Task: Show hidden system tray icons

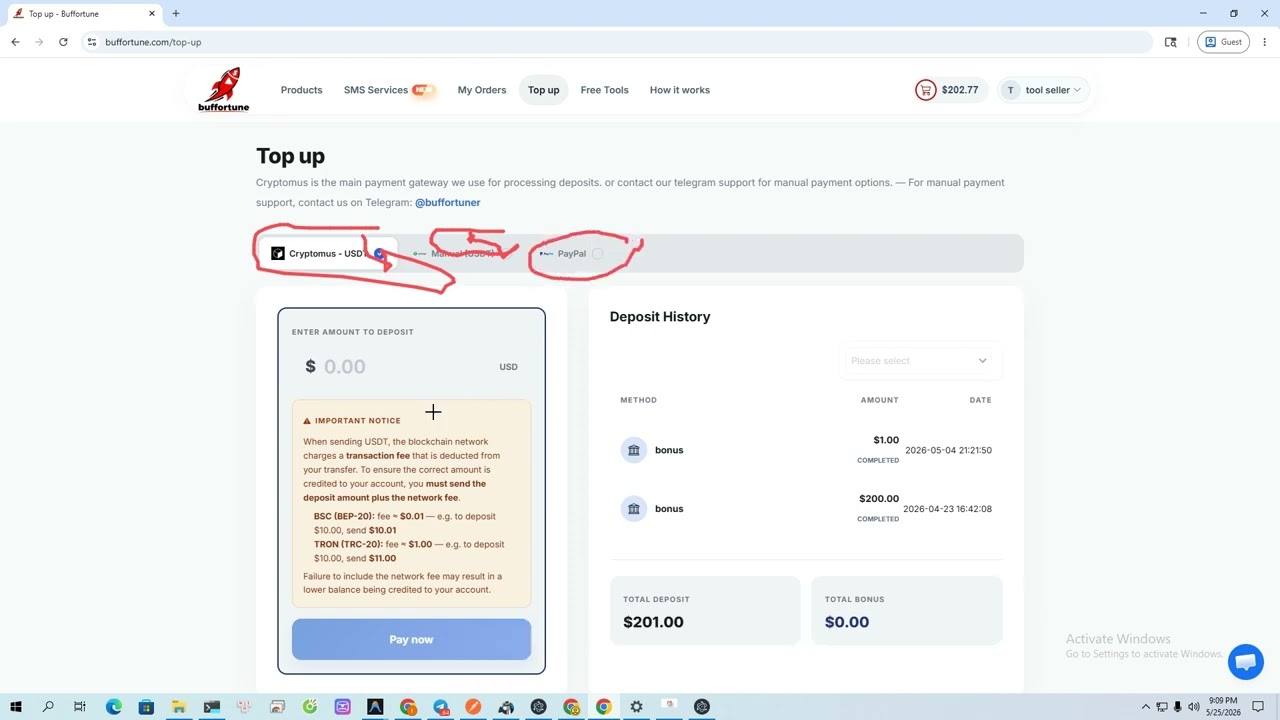Action: (1146, 707)
